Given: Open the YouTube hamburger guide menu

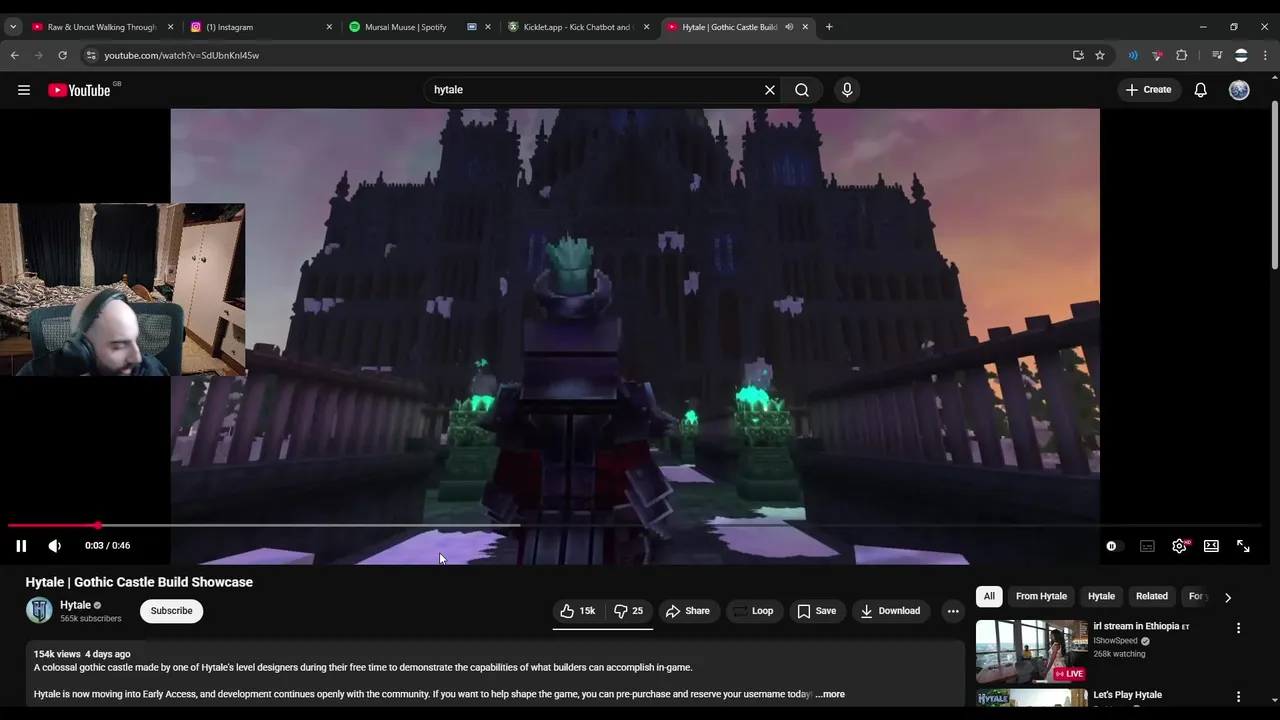Looking at the screenshot, I should click(x=24, y=90).
